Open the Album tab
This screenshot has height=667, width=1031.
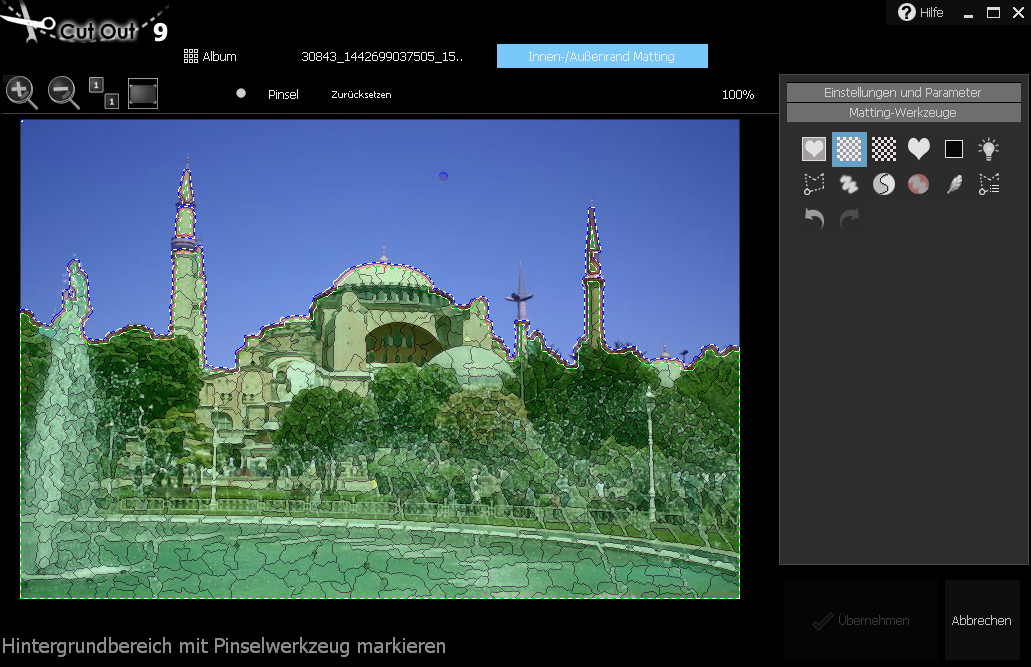pyautogui.click(x=210, y=57)
